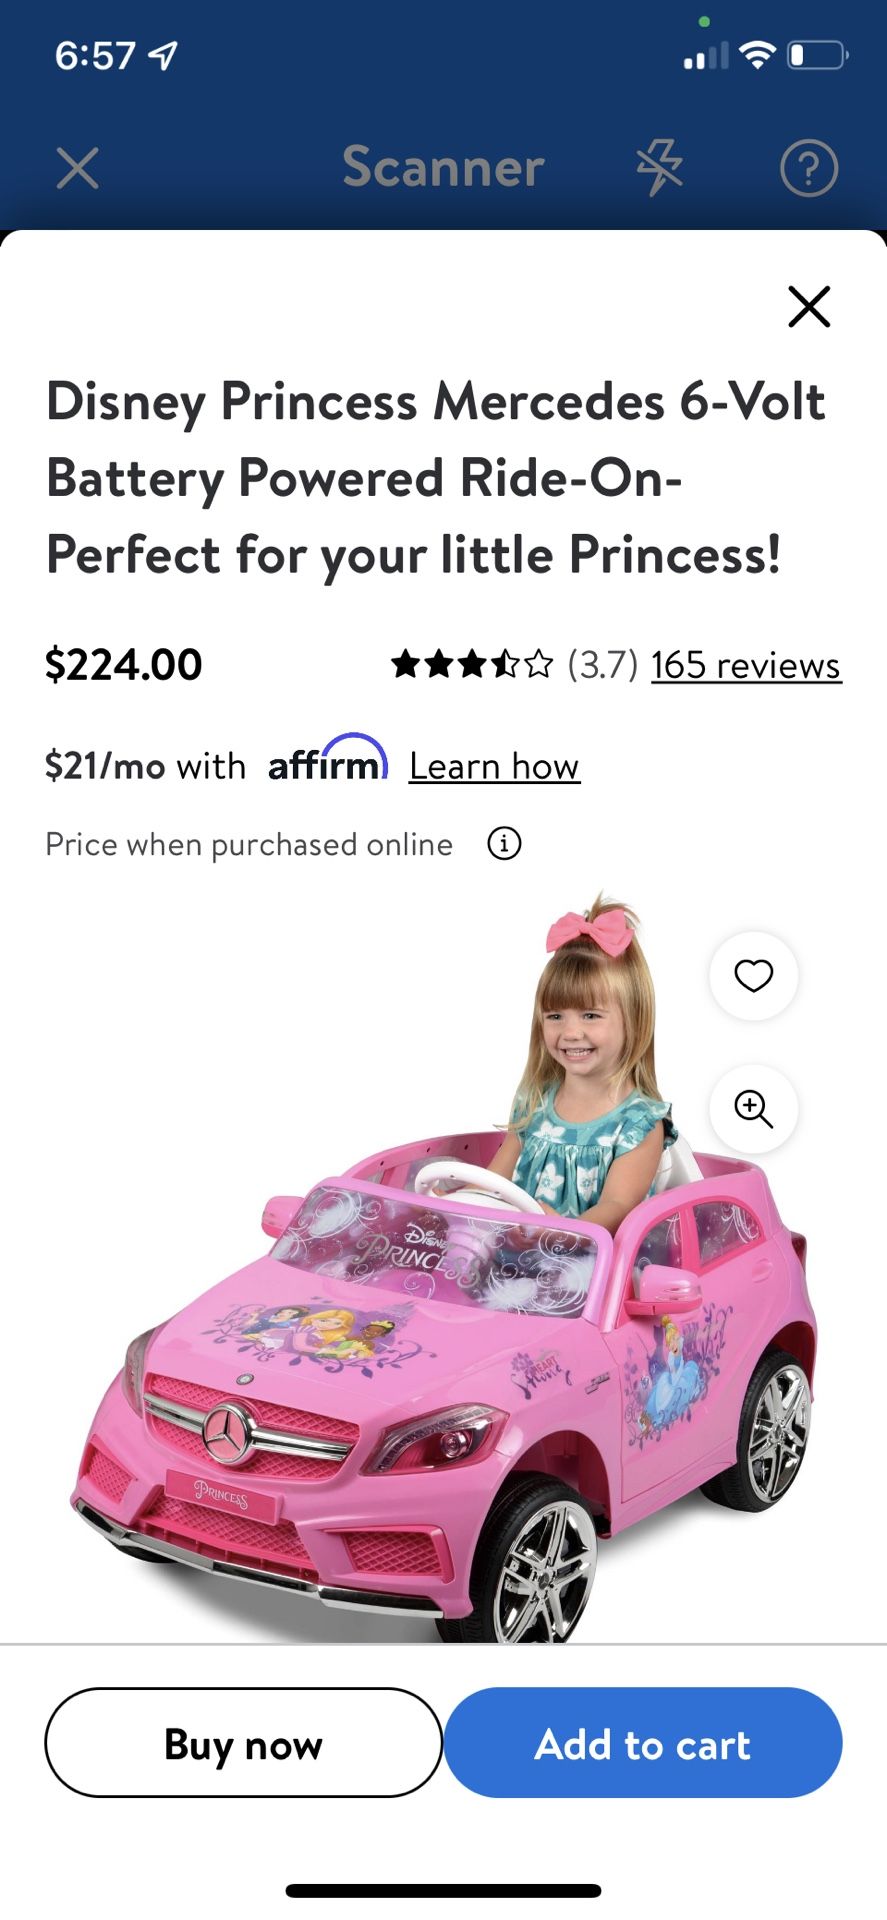Tap the $224.00 price

[124, 665]
